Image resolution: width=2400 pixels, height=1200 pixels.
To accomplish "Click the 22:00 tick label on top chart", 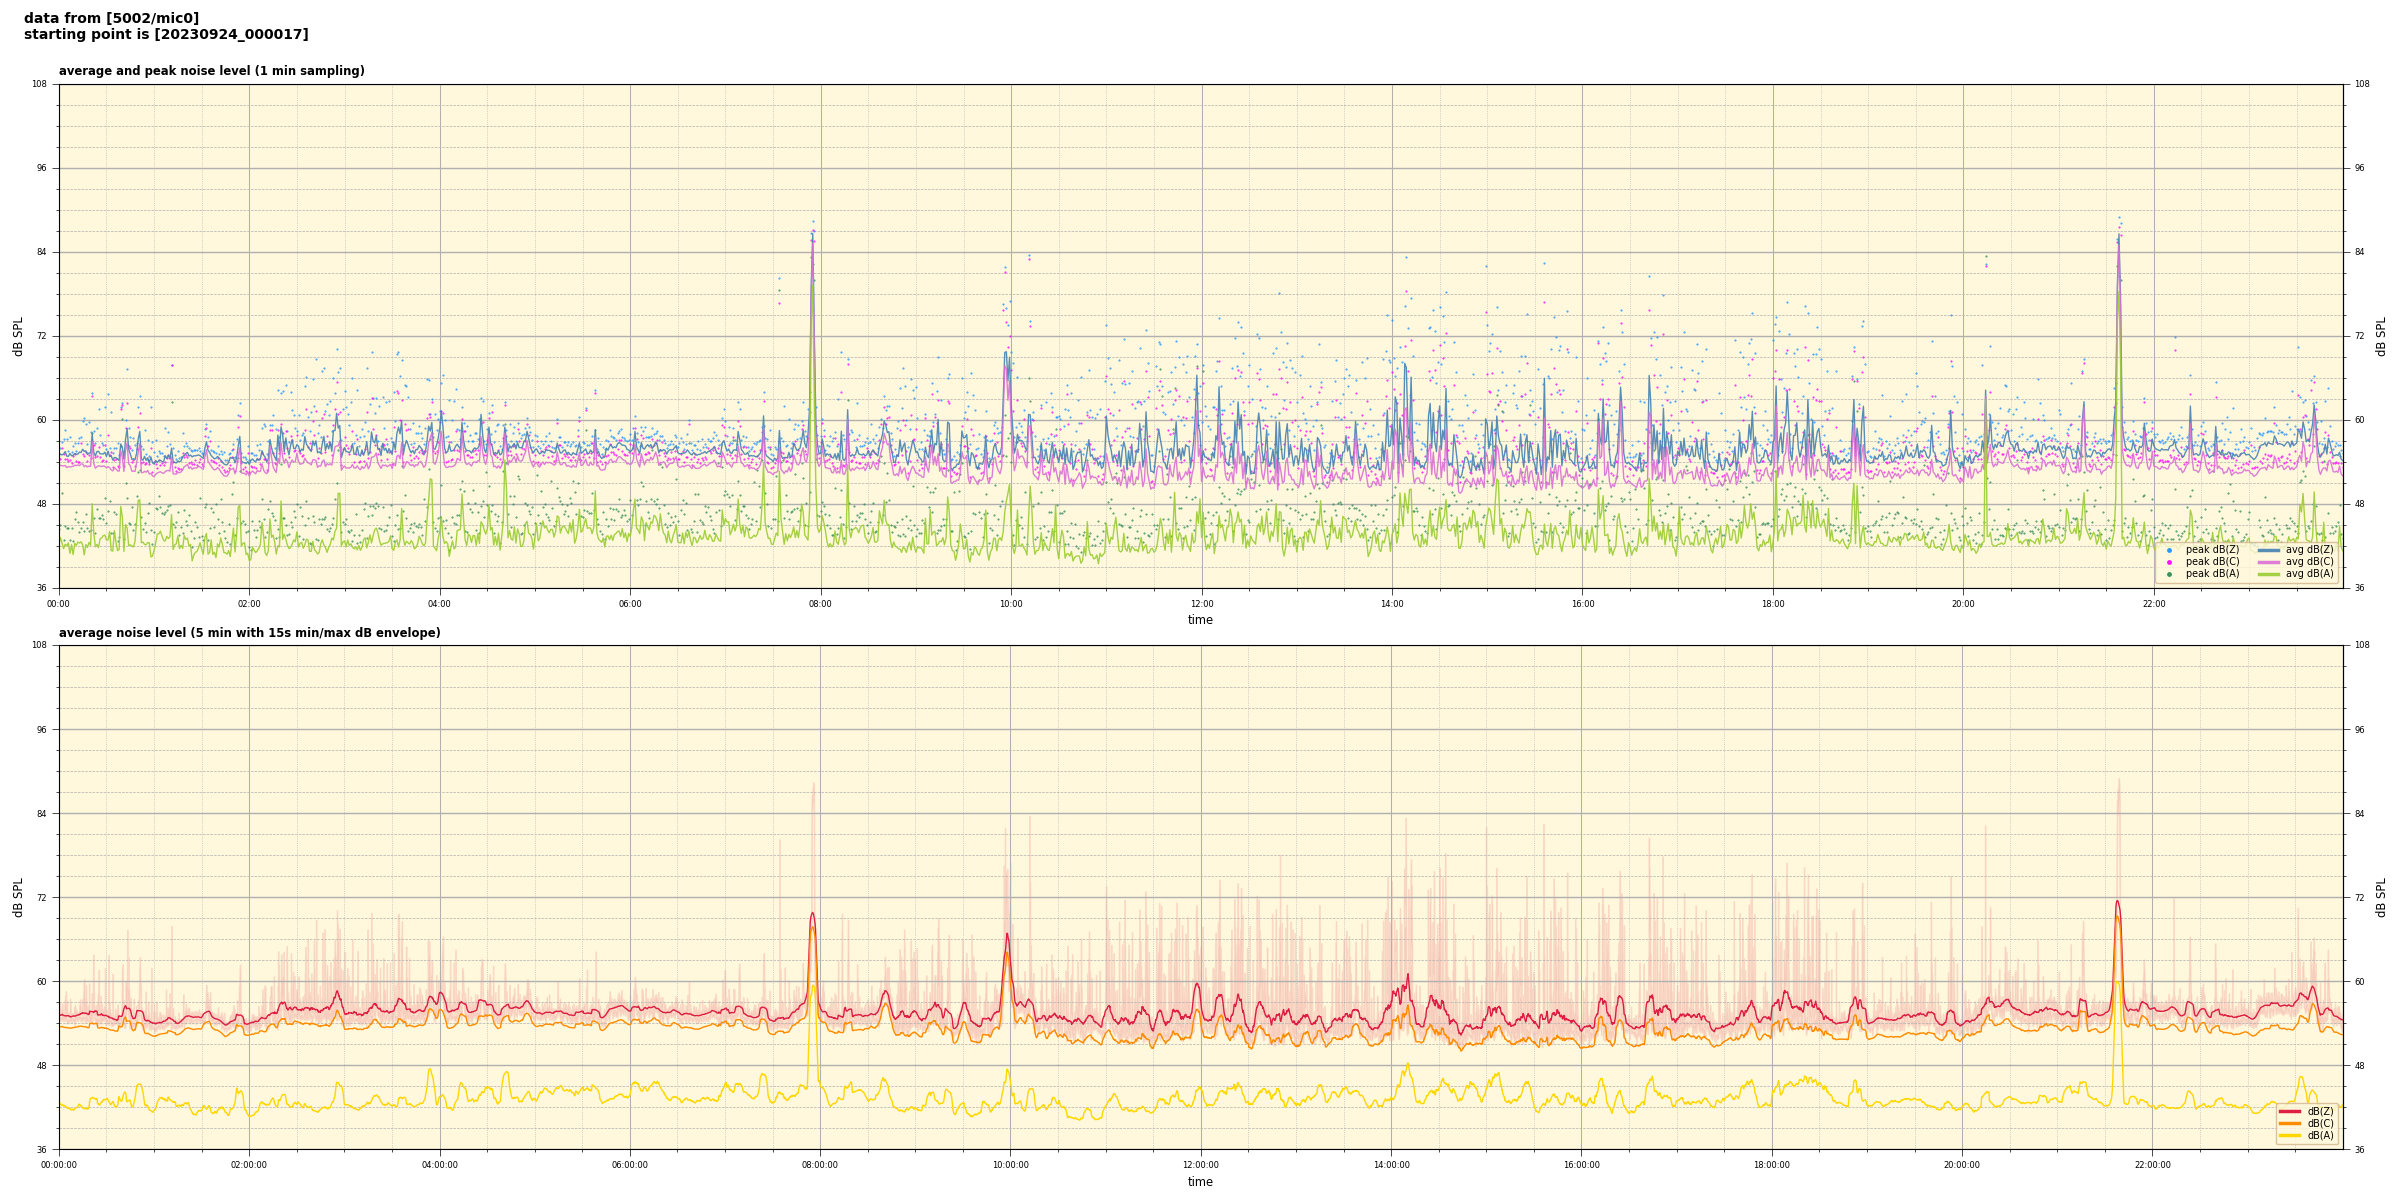I will pos(2154,604).
